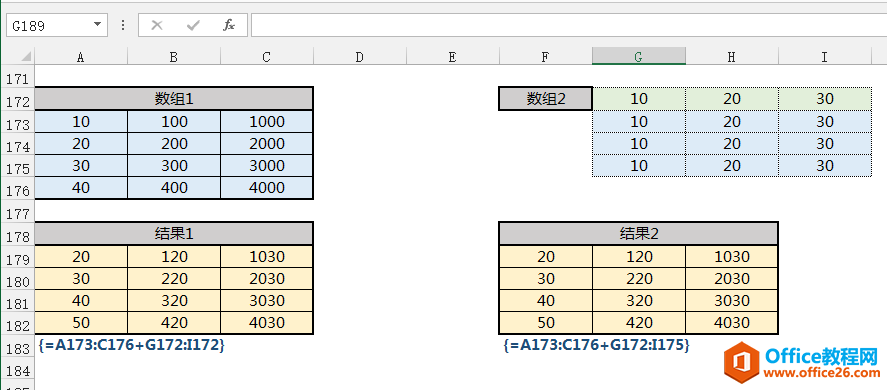
Task: Select the 数组2 label cell
Action: 546,98
